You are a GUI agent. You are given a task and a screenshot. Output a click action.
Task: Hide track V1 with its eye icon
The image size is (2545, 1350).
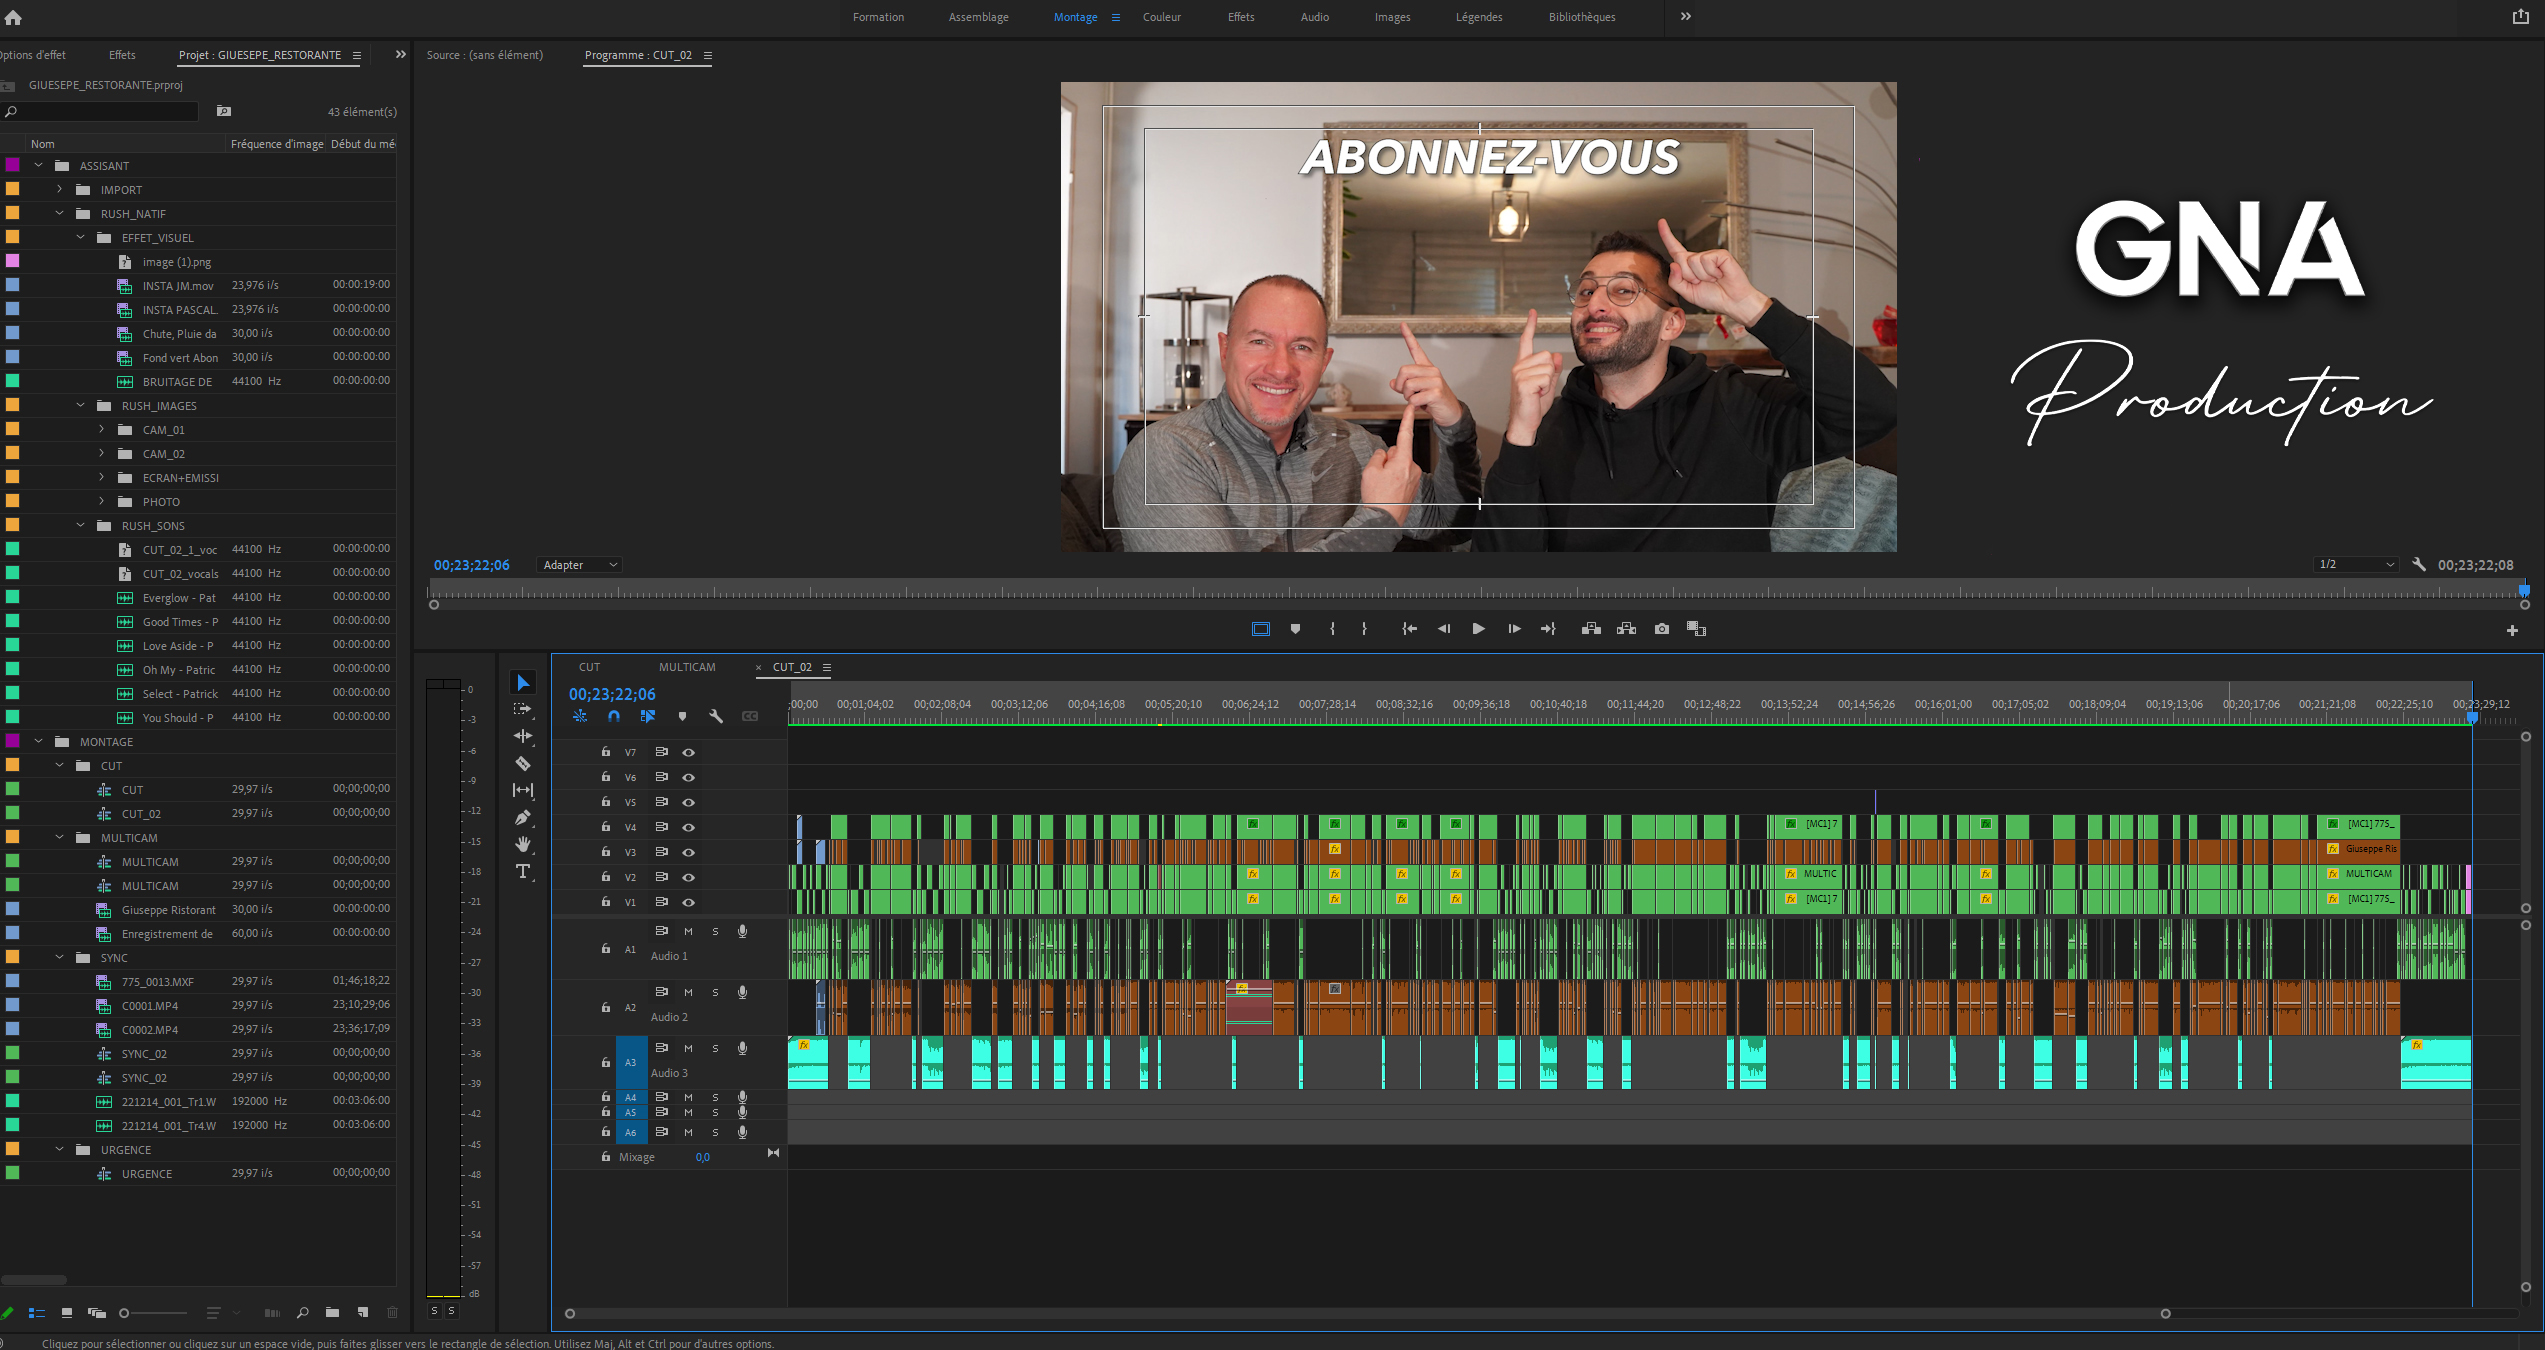[689, 902]
